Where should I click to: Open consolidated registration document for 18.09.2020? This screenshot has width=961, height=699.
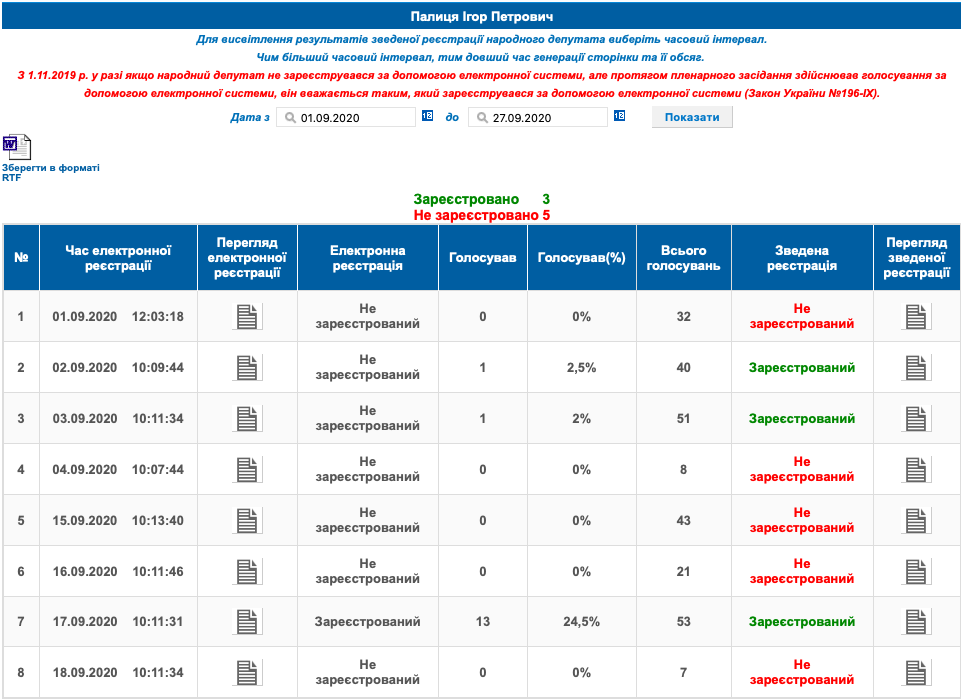click(x=917, y=673)
